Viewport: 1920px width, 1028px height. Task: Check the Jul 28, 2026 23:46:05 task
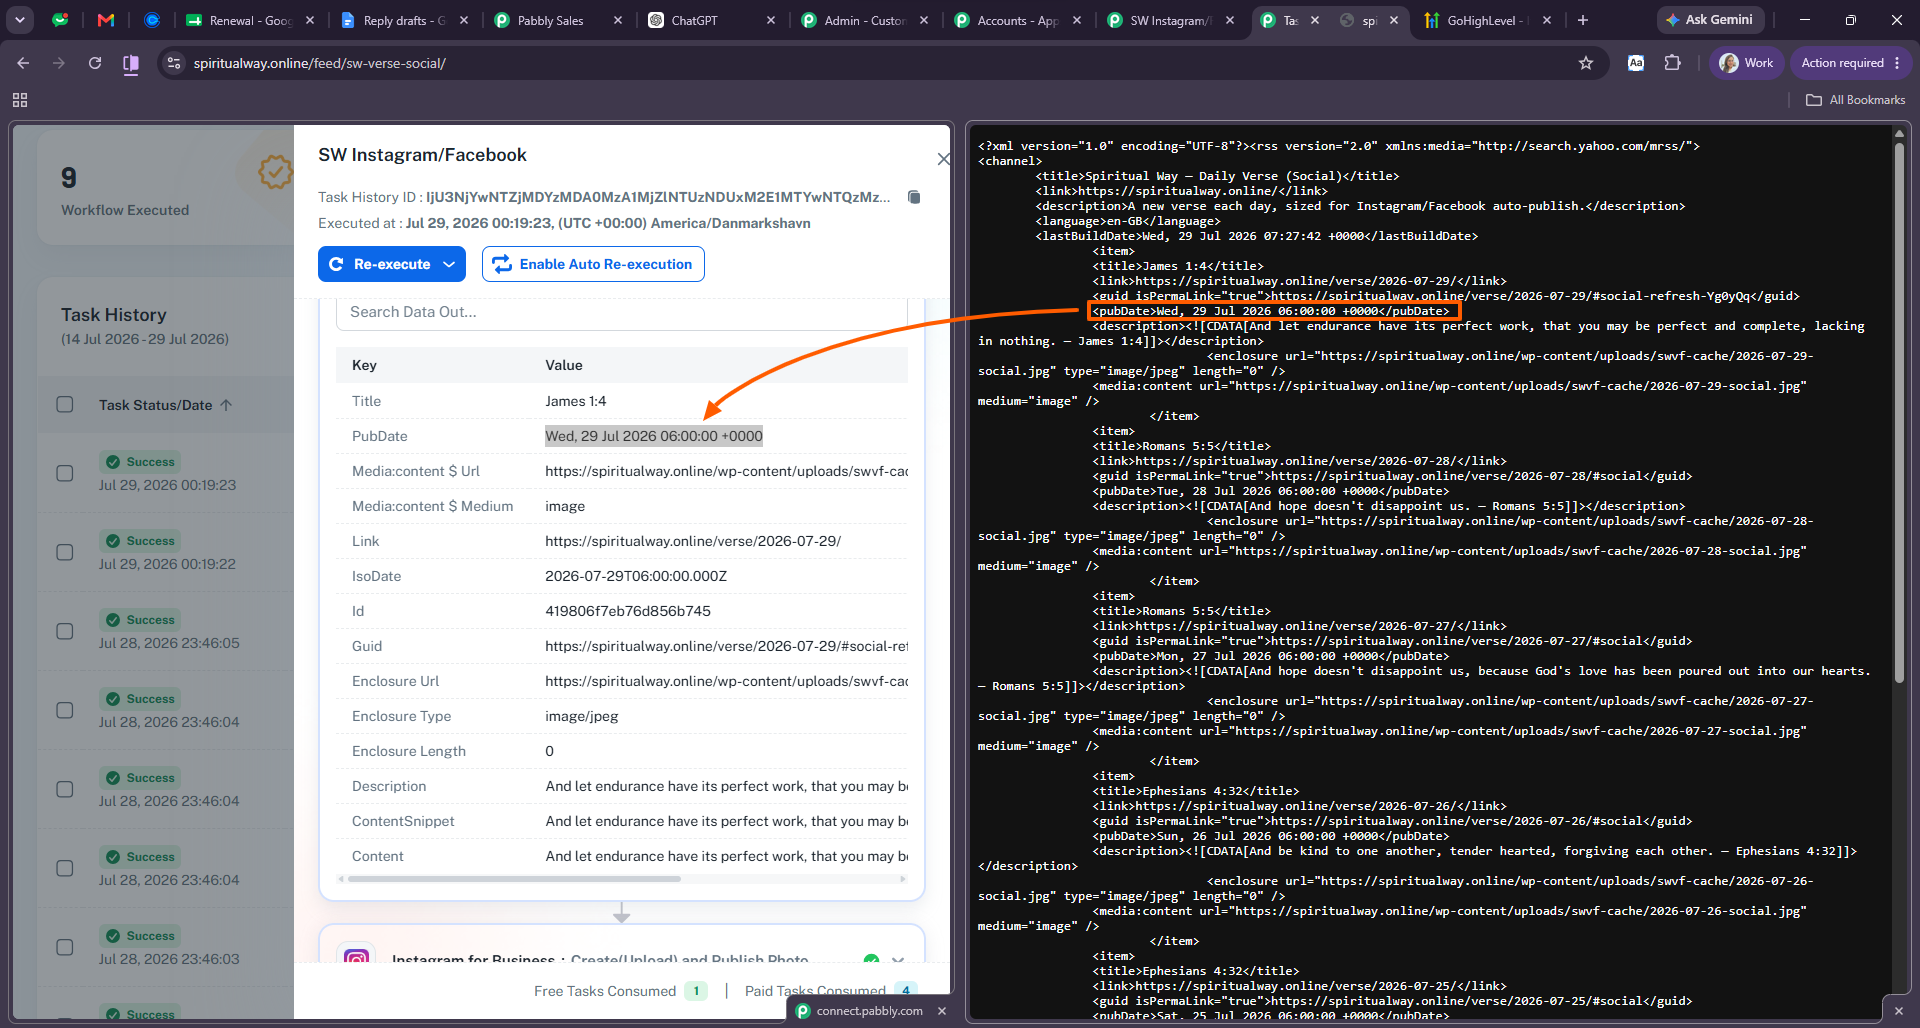(65, 631)
